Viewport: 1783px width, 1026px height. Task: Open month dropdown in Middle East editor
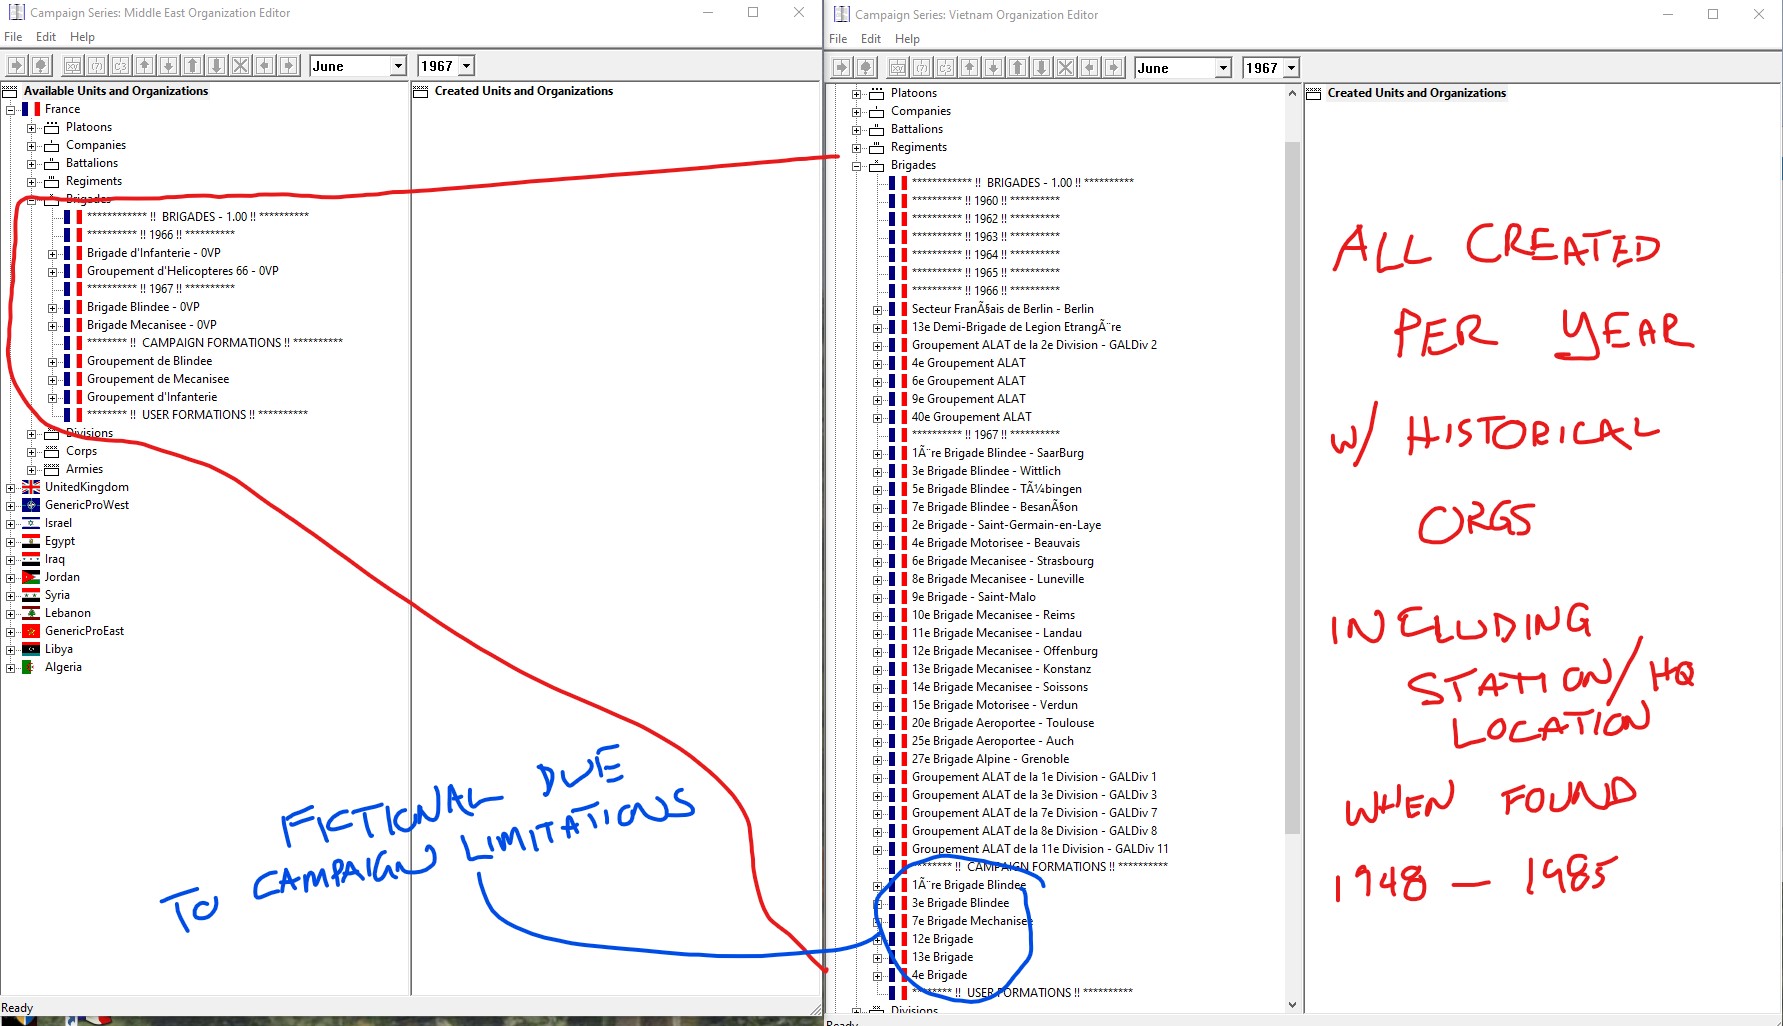point(398,66)
